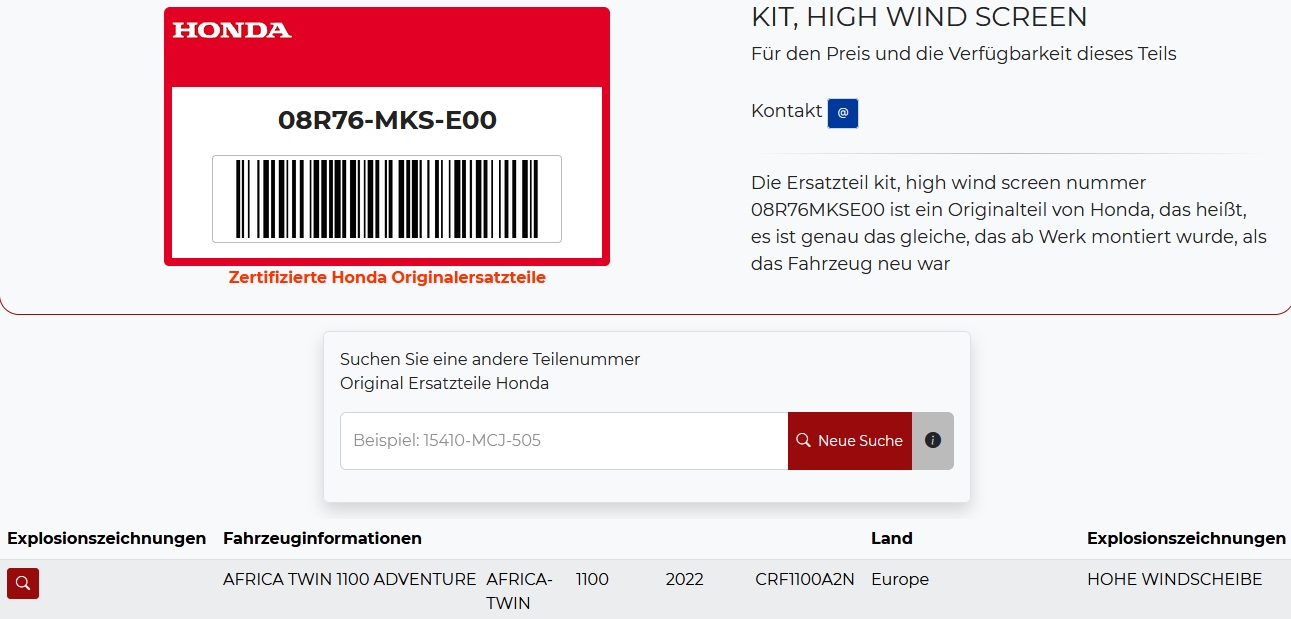Click the CRF1100A2N model code

804,579
